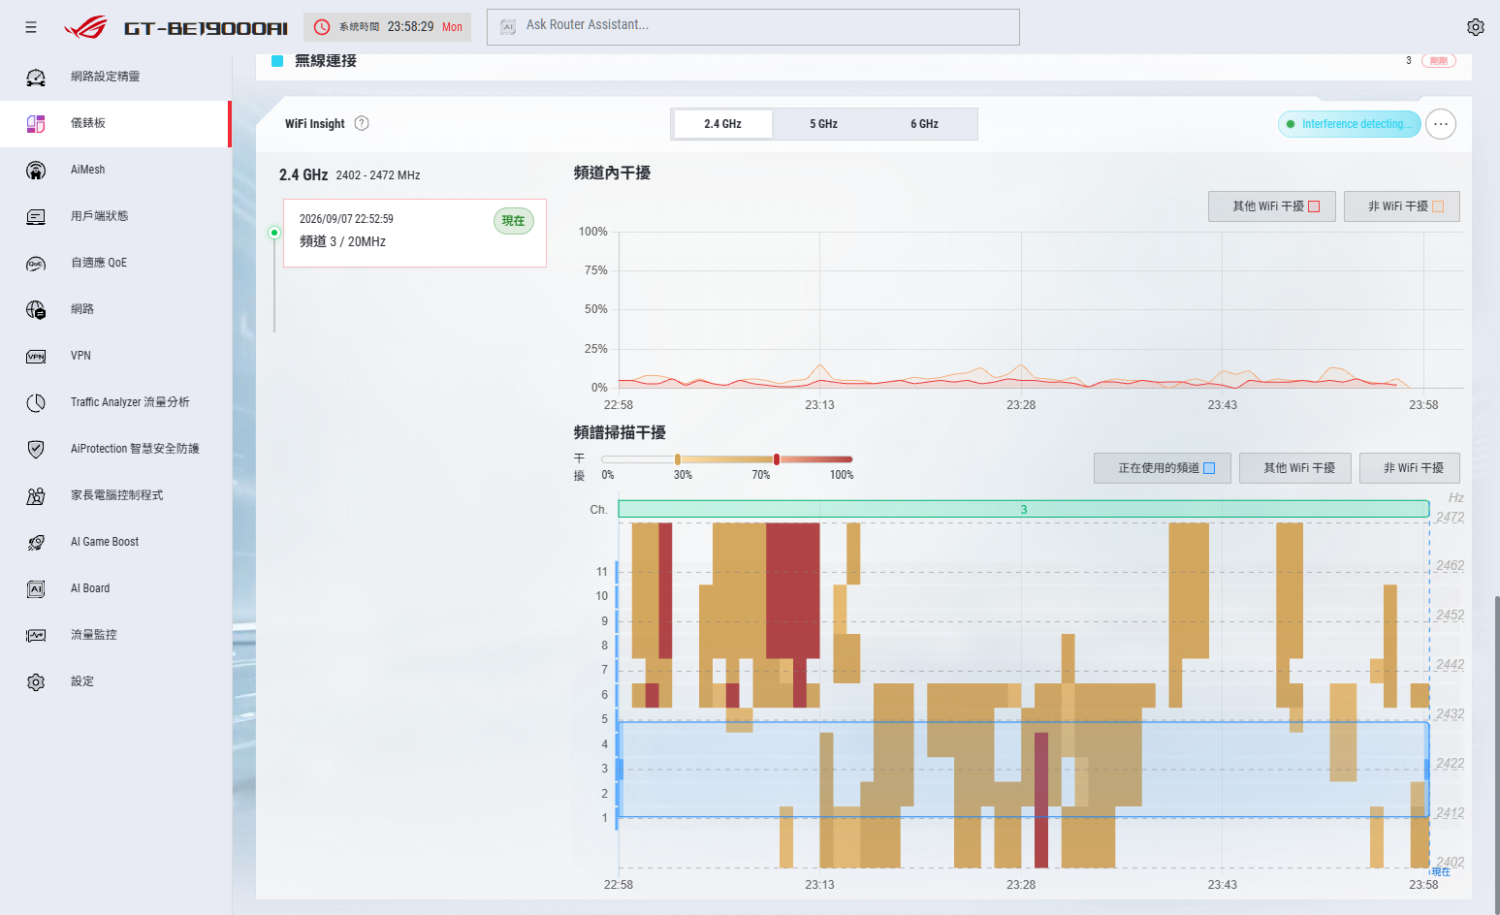The width and height of the screenshot is (1500, 915).
Task: Open the VPN sidebar icon
Action: click(x=36, y=356)
